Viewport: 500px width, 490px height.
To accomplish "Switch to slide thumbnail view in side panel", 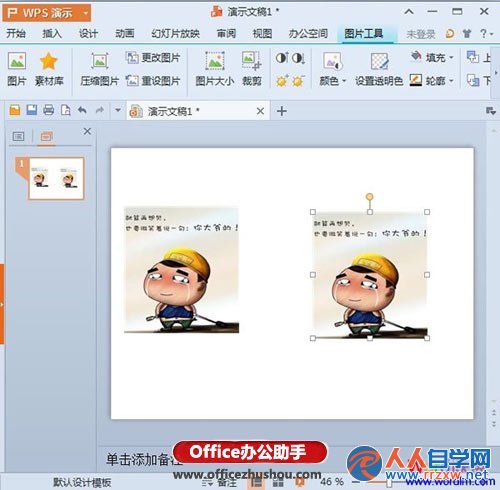I will 46,136.
